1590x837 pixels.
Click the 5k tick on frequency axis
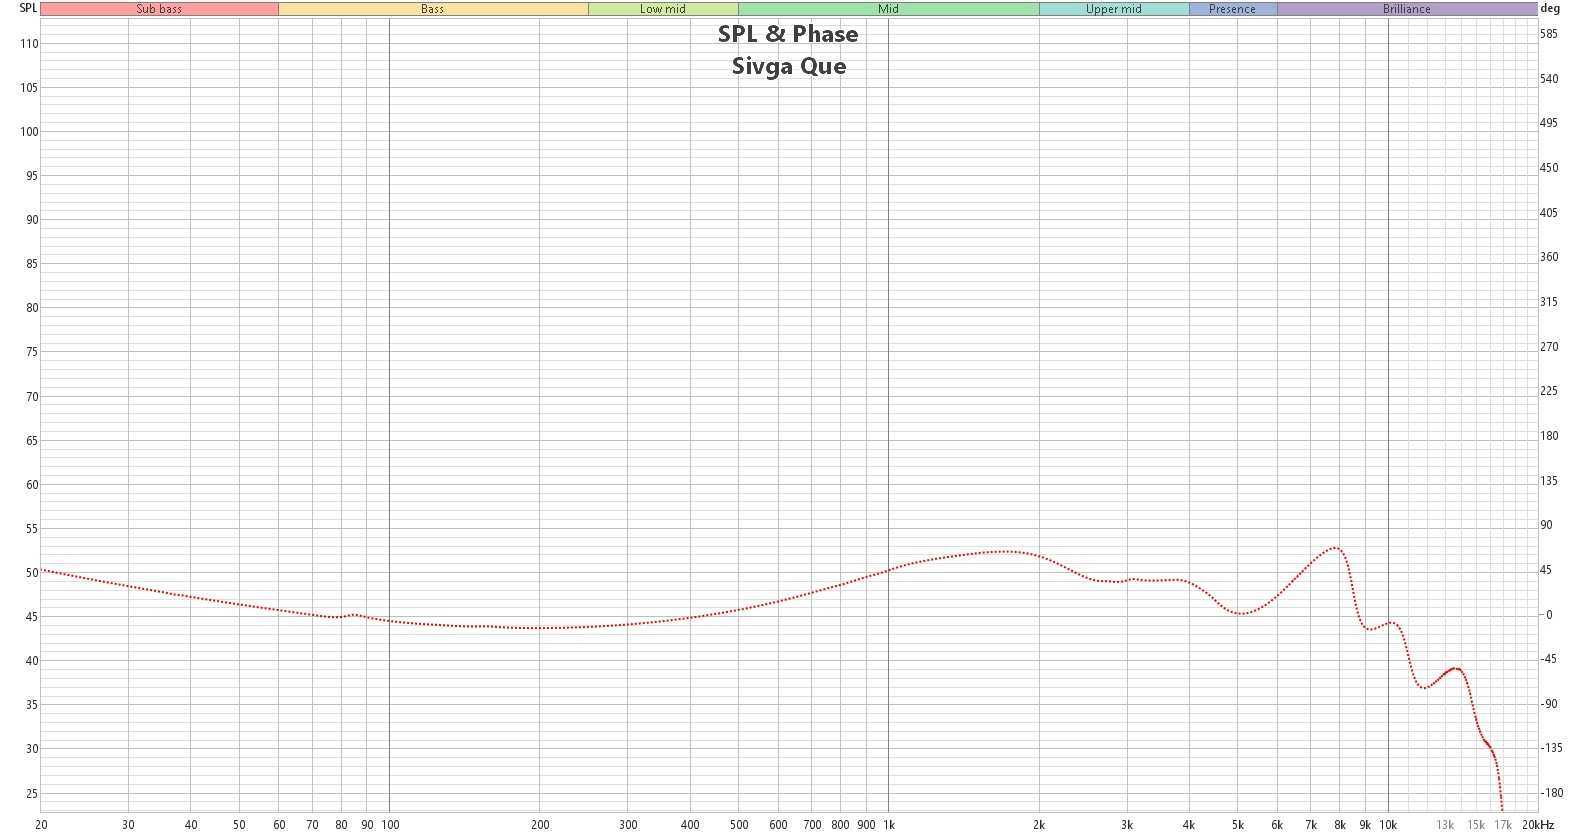click(1238, 825)
